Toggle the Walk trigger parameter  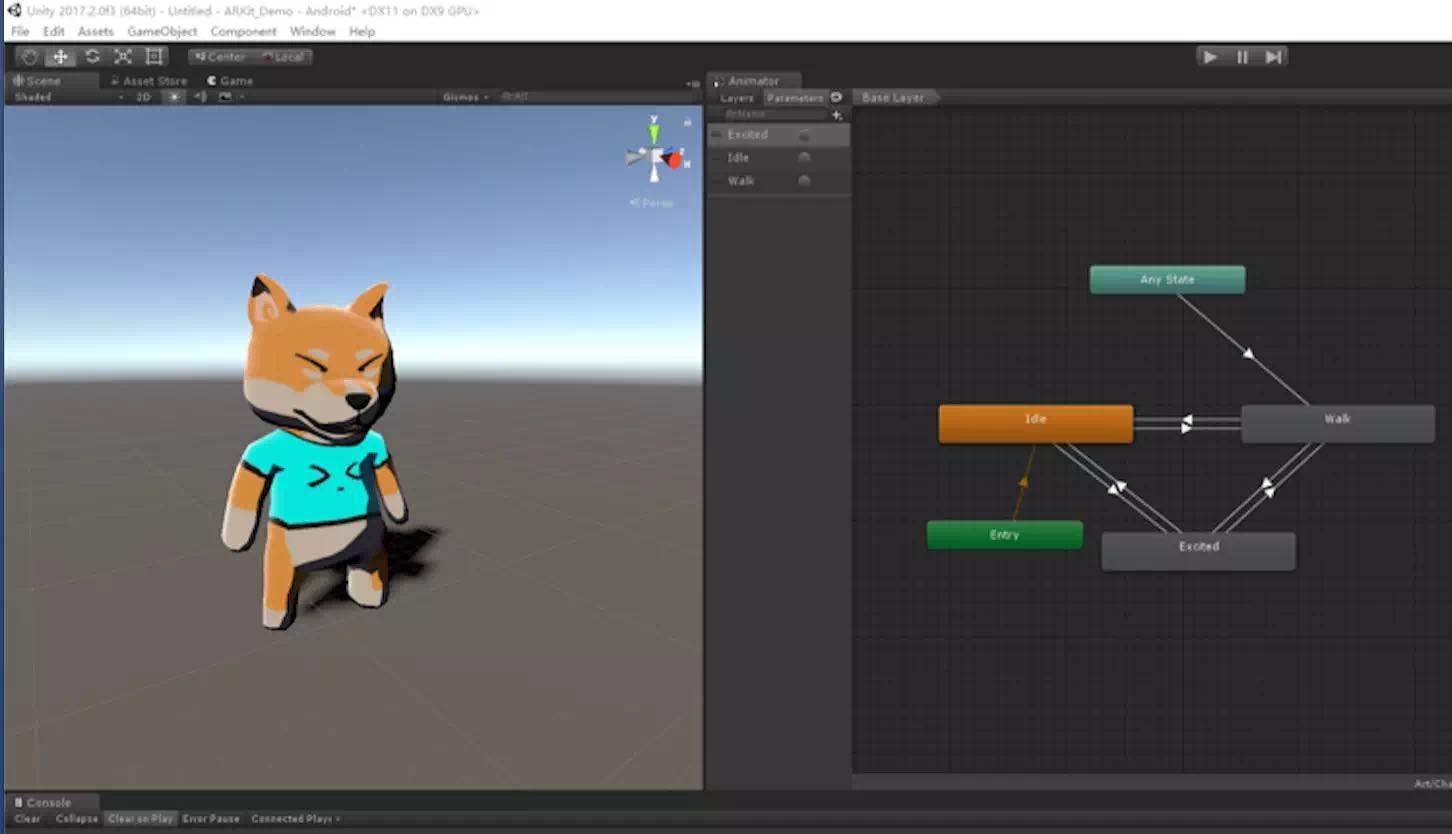(x=804, y=180)
